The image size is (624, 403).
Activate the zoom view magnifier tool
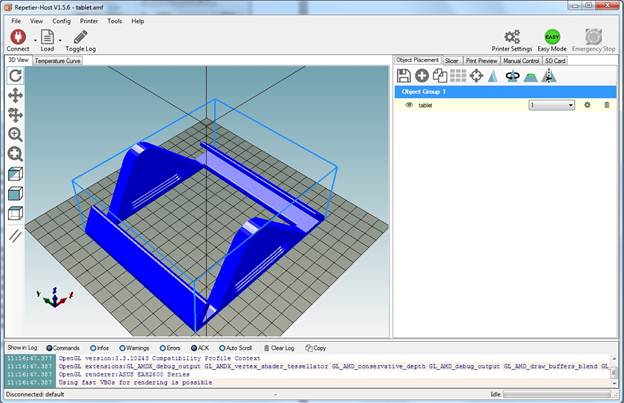[x=15, y=134]
